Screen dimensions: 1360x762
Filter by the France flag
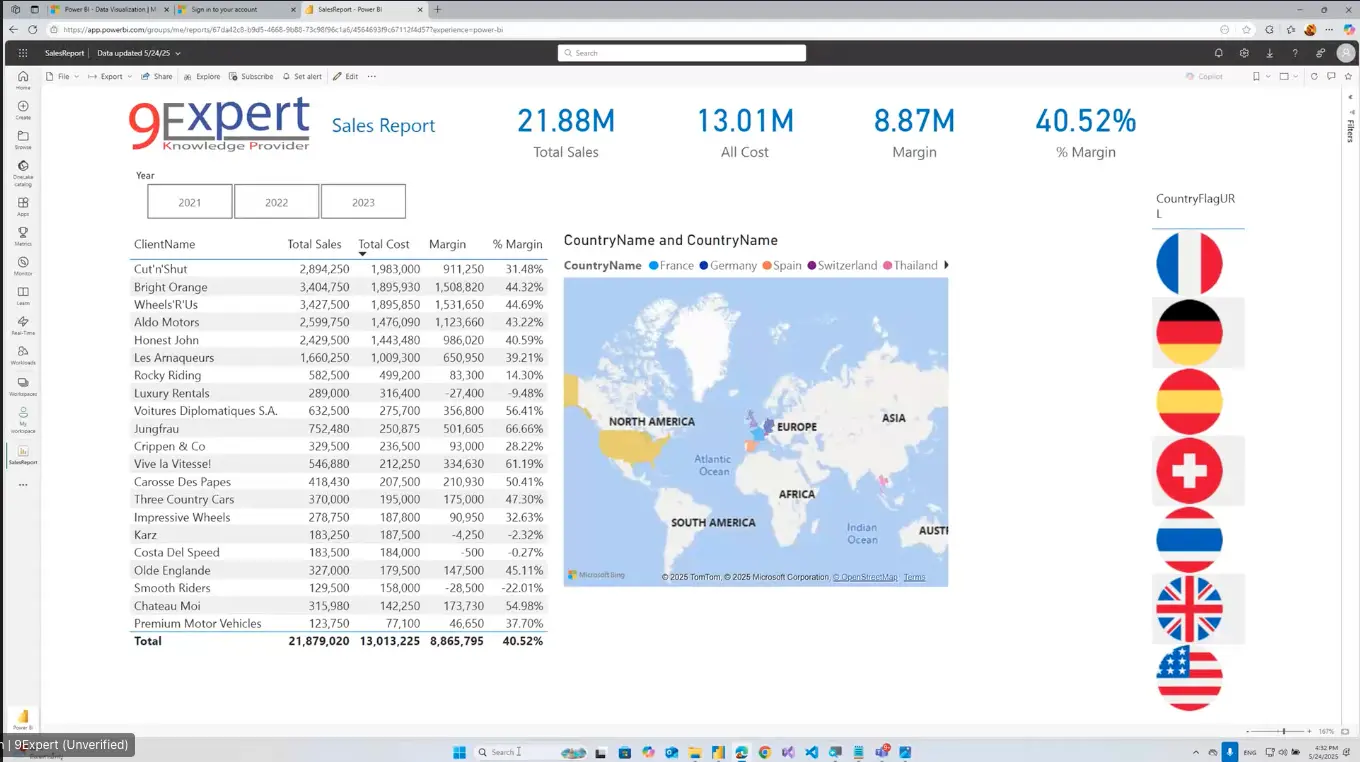(1189, 264)
